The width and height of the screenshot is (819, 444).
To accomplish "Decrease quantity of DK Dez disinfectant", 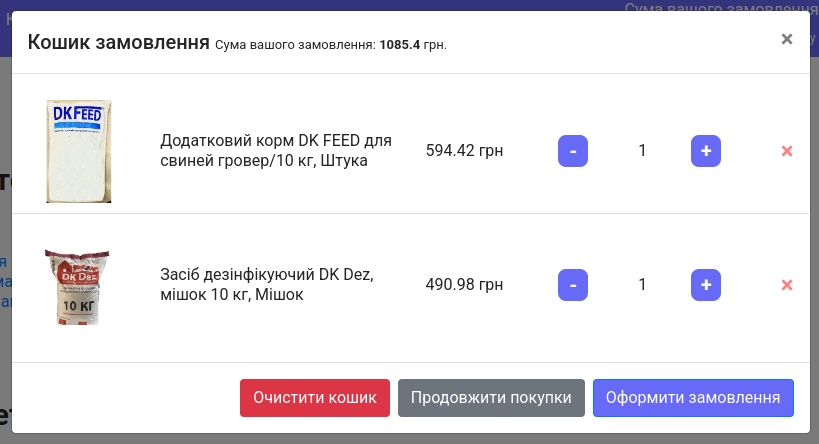I will (x=573, y=285).
